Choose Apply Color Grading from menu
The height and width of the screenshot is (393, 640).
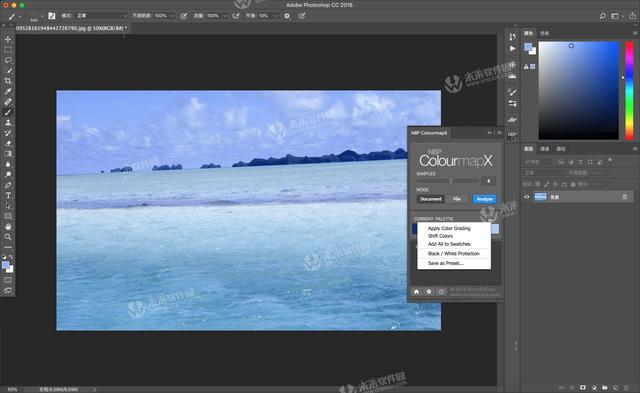coord(449,229)
